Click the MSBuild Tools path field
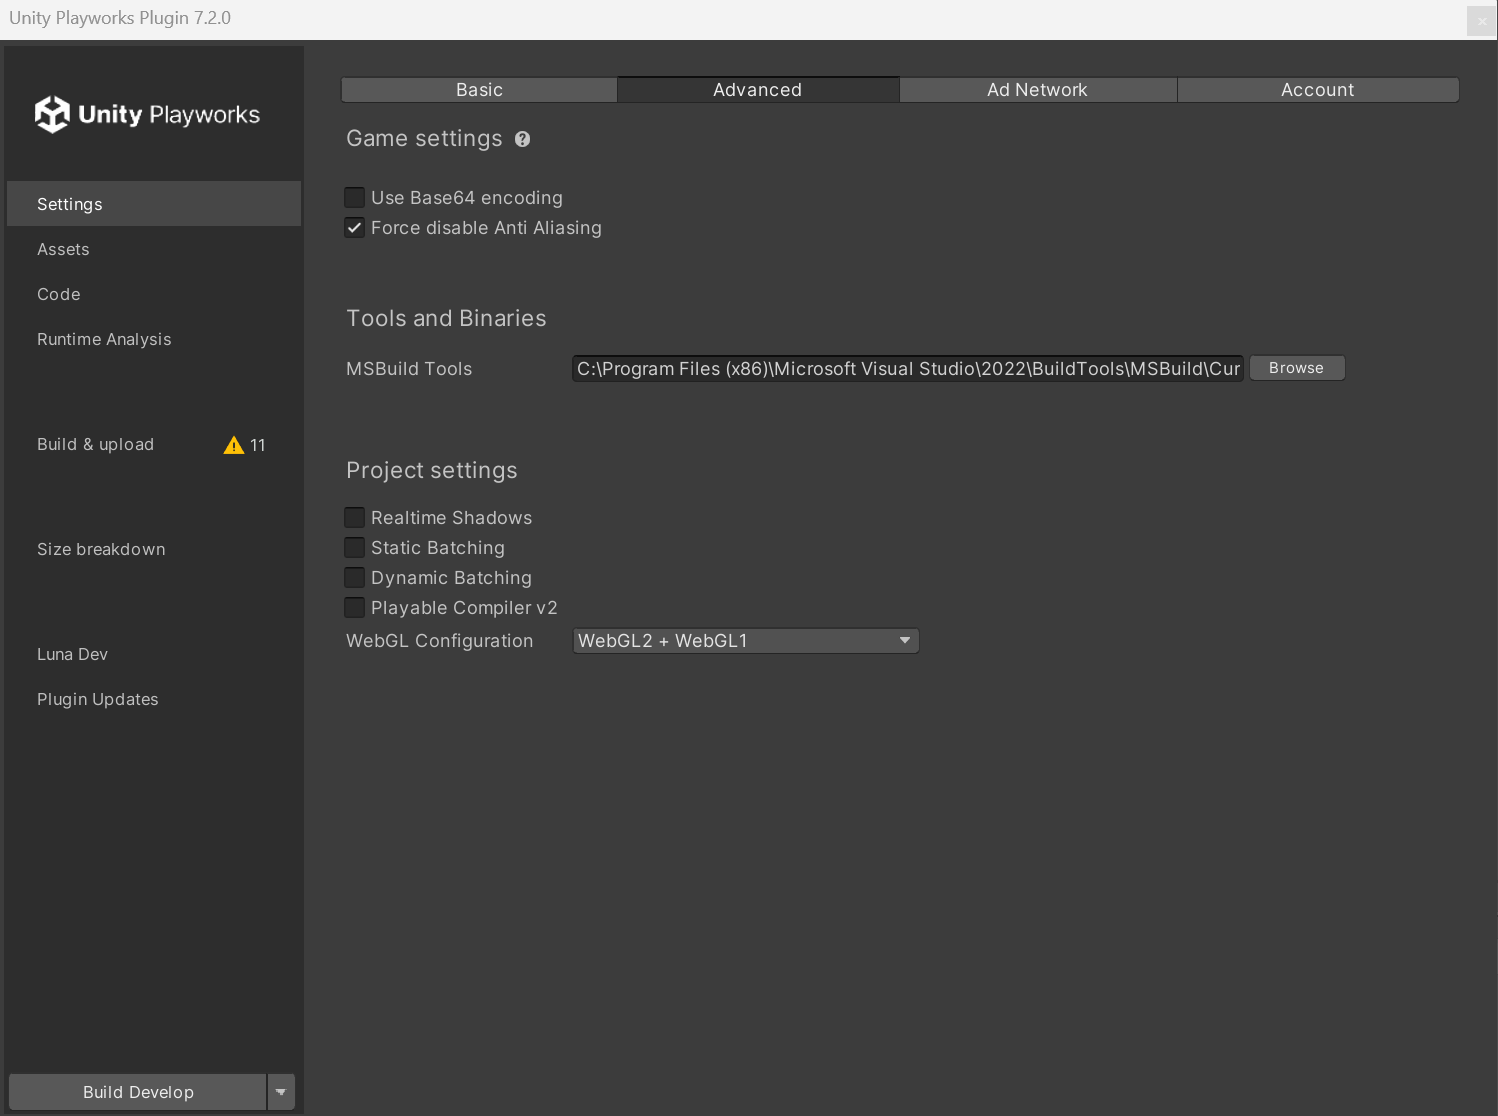 point(907,369)
